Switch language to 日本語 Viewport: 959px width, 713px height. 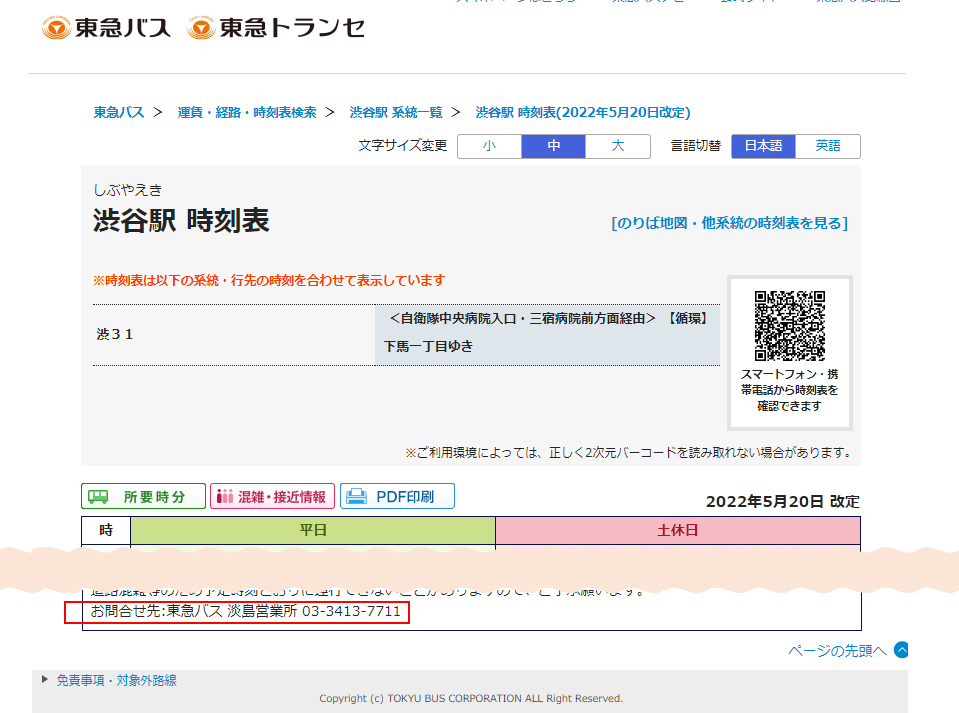[763, 146]
